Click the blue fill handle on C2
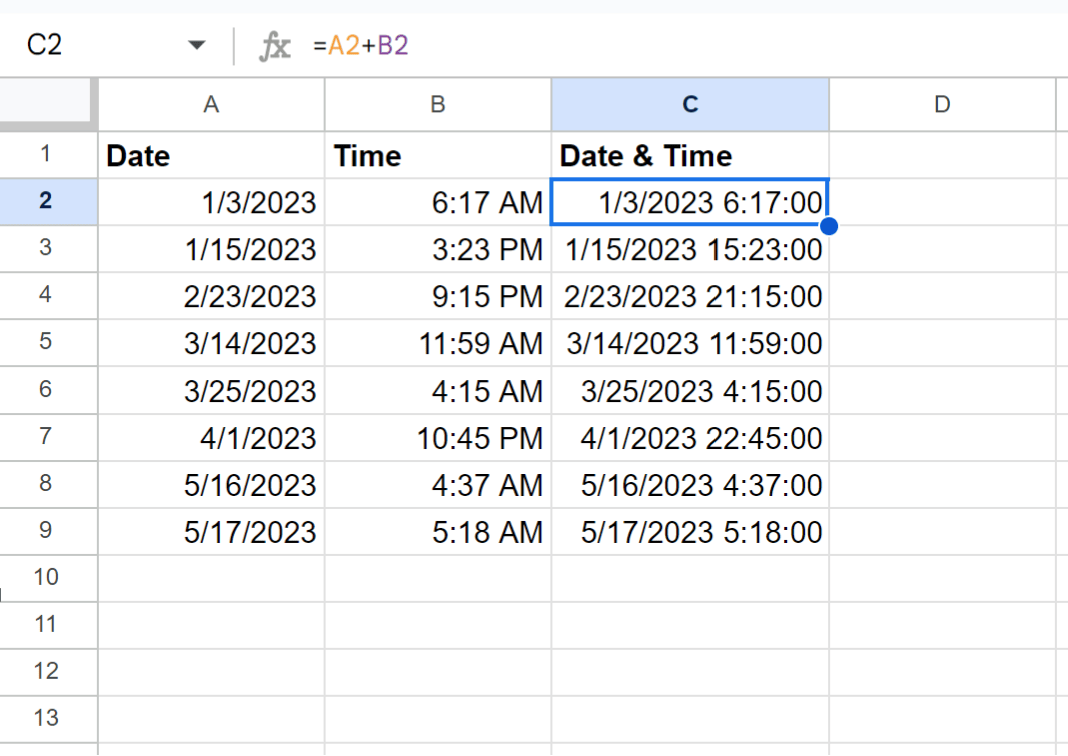1068x756 pixels. point(829,226)
